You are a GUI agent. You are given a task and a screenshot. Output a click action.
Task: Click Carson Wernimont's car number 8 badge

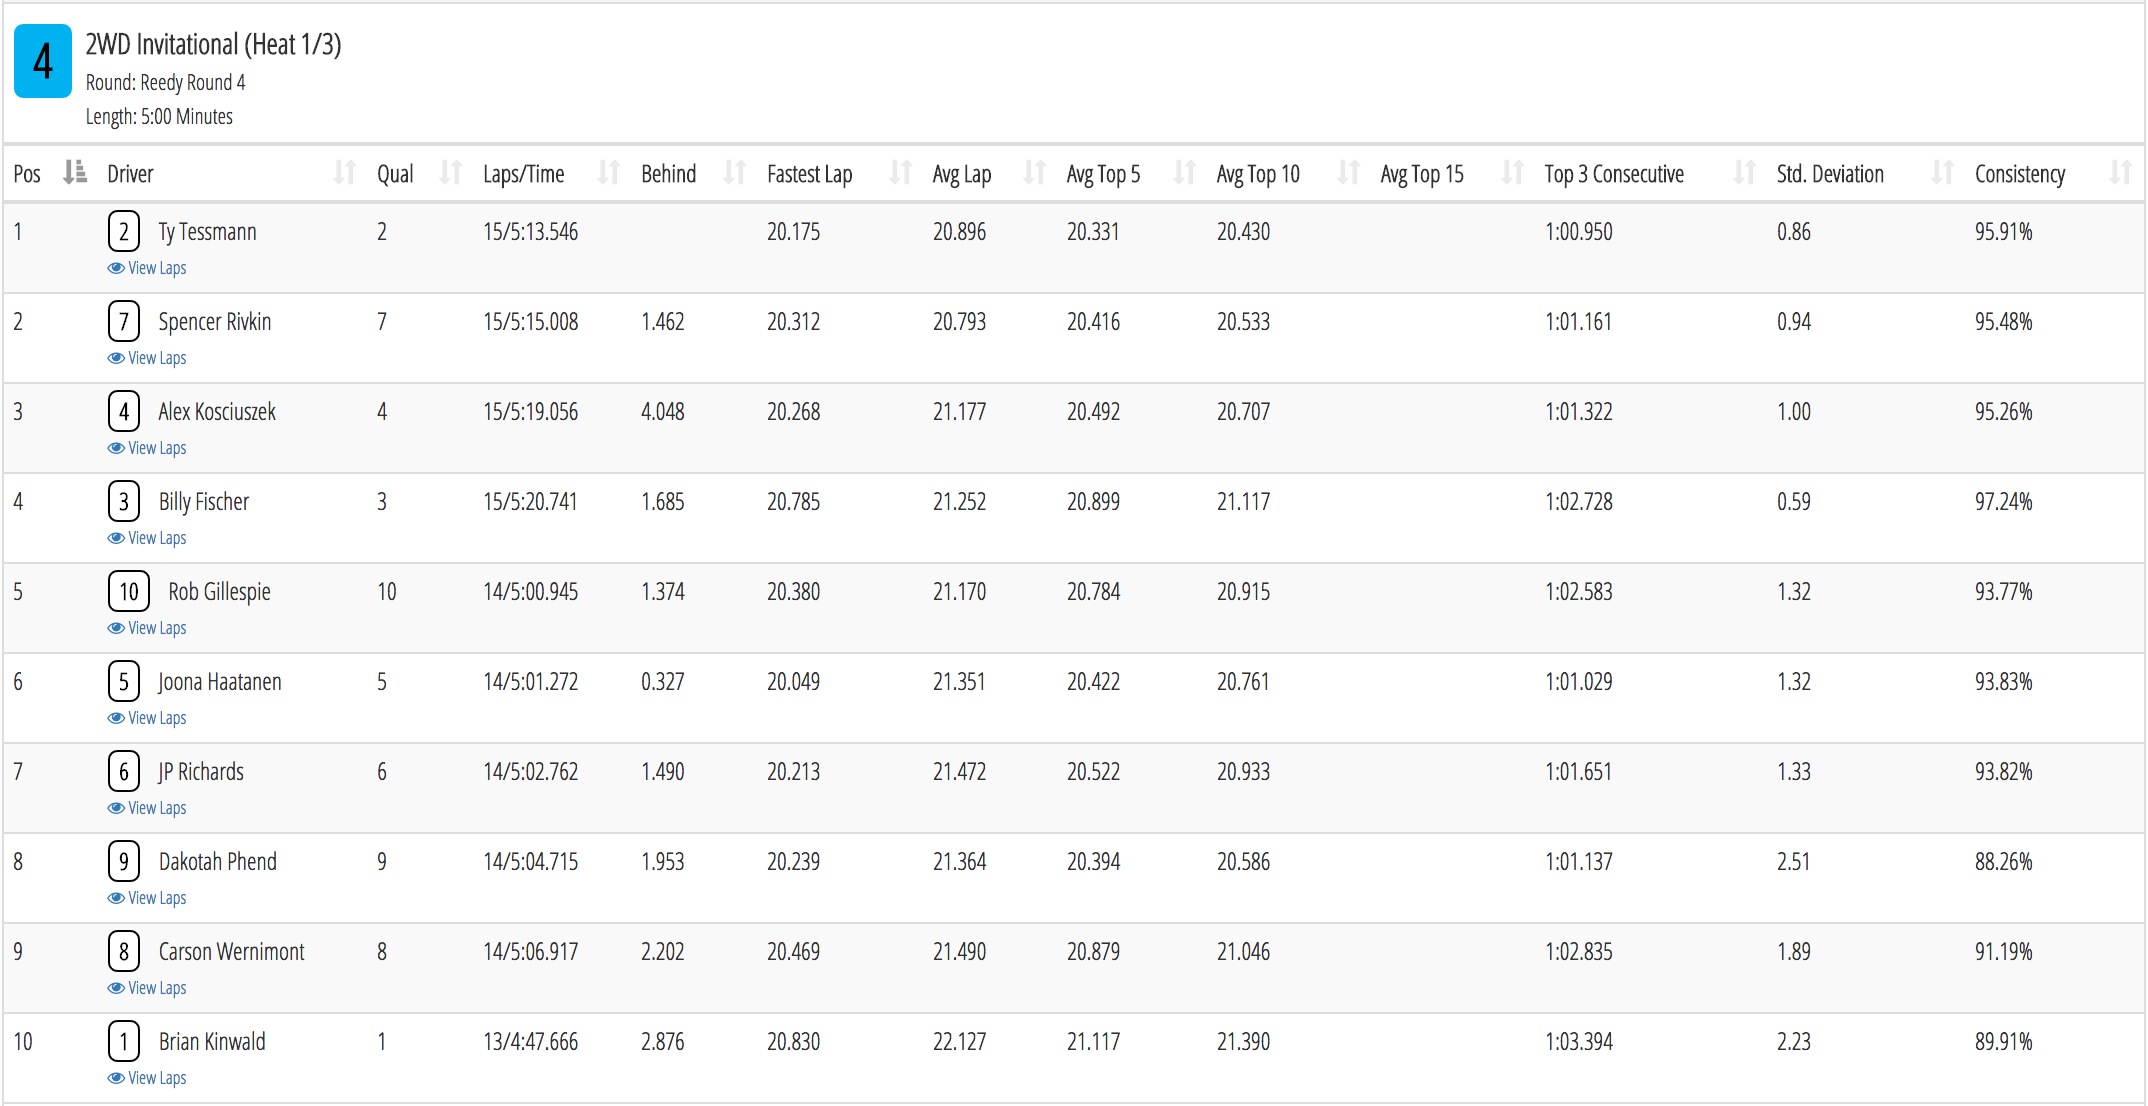pos(123,952)
